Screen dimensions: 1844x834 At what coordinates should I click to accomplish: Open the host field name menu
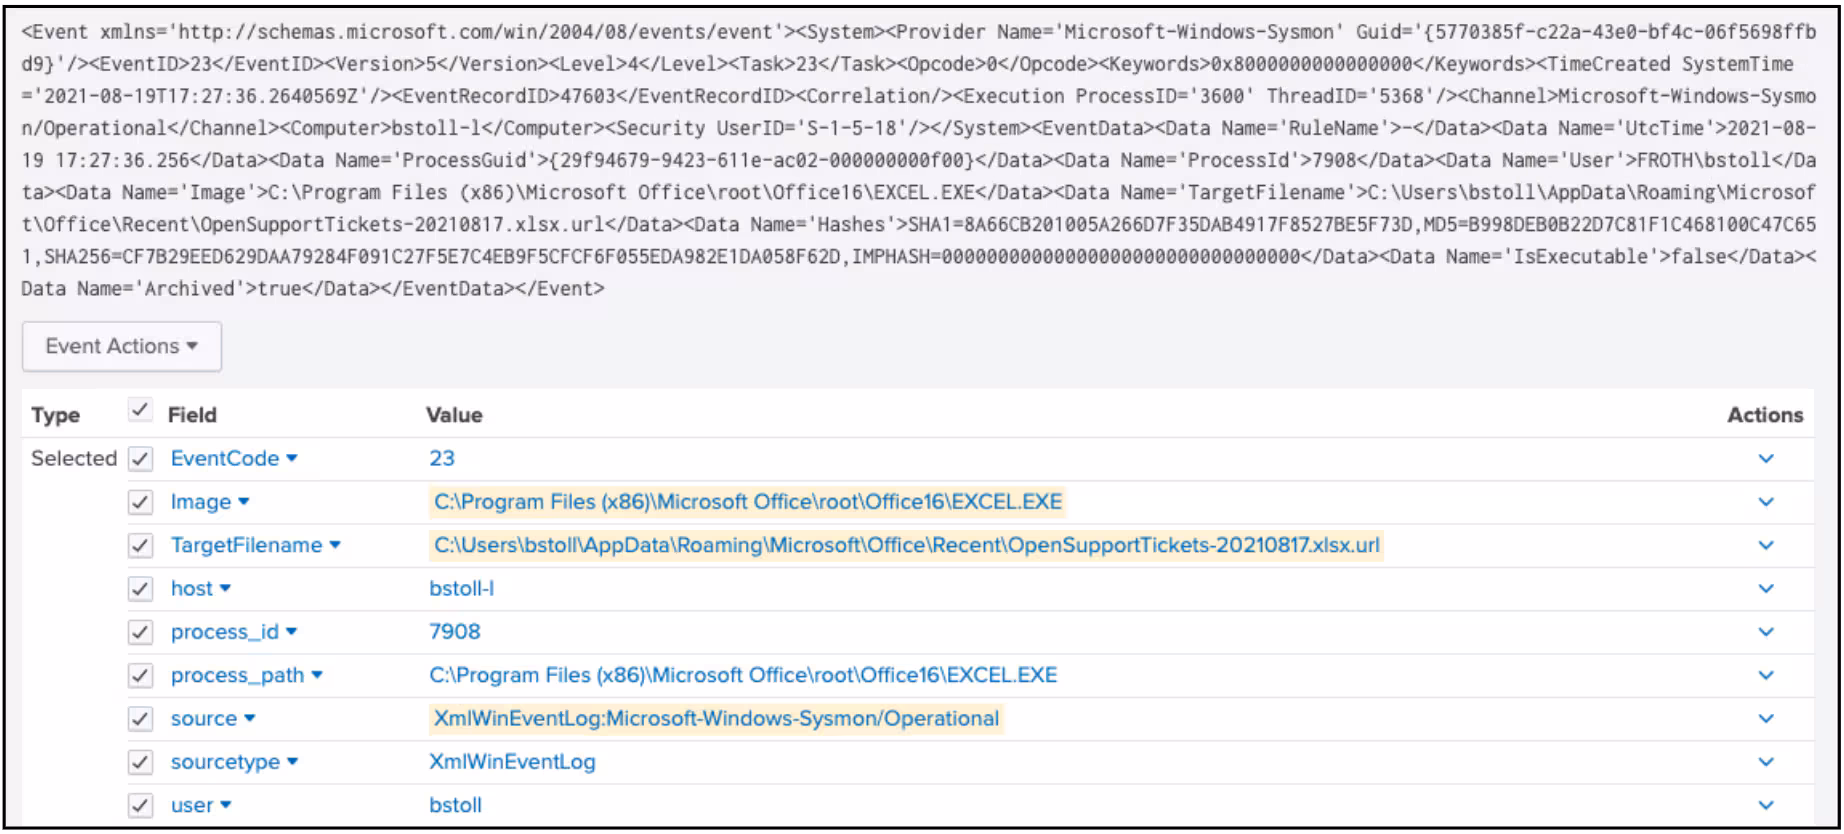(x=201, y=589)
